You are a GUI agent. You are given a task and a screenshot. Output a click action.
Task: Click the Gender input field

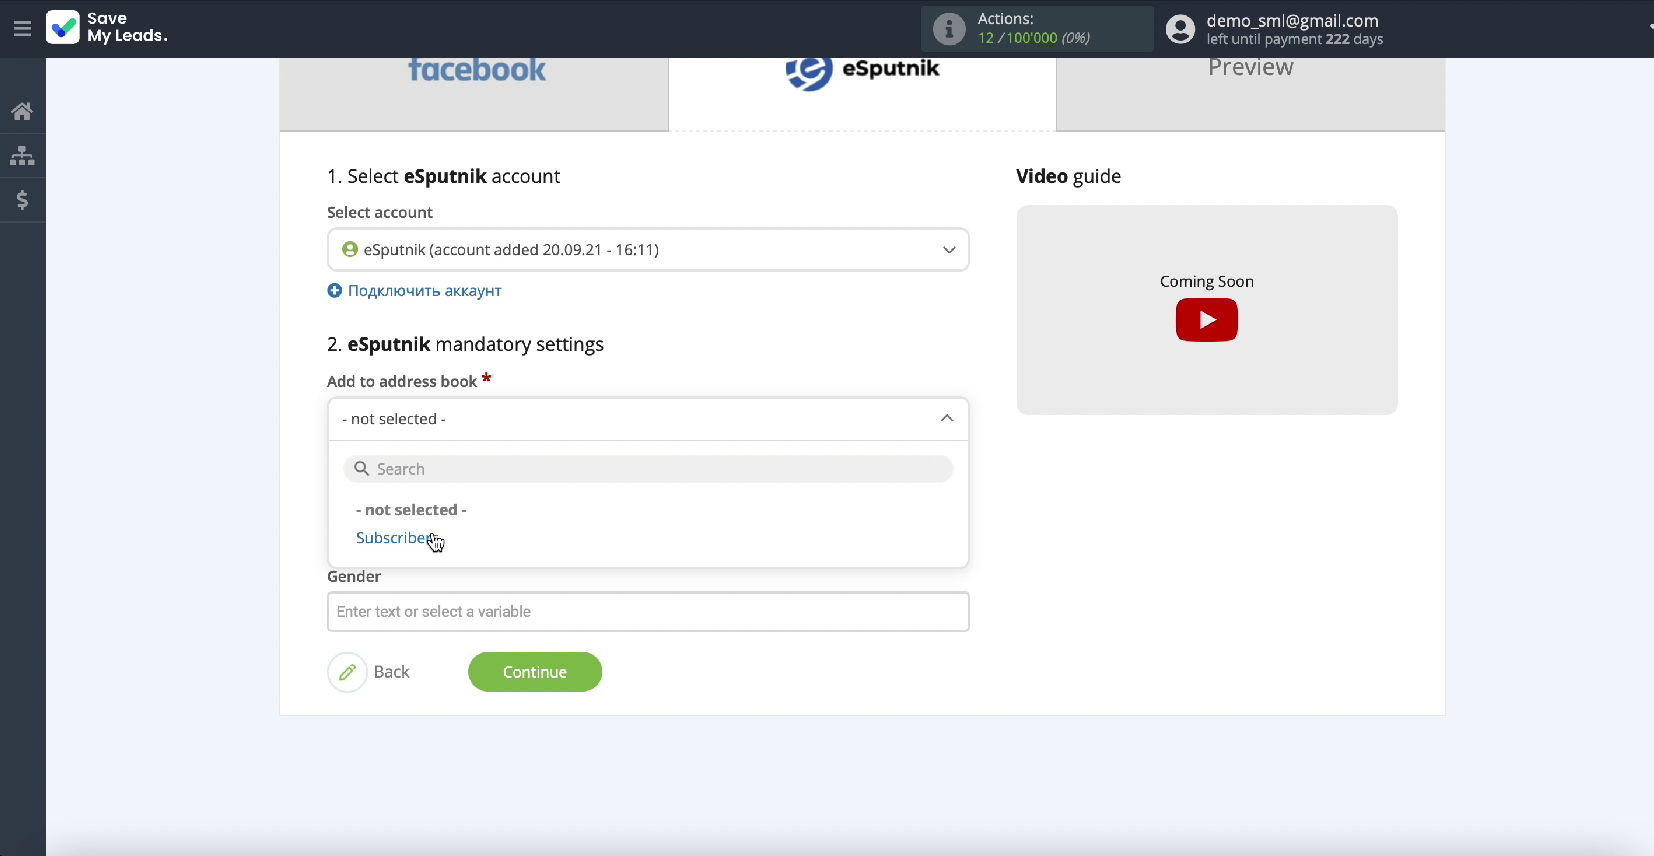point(648,612)
